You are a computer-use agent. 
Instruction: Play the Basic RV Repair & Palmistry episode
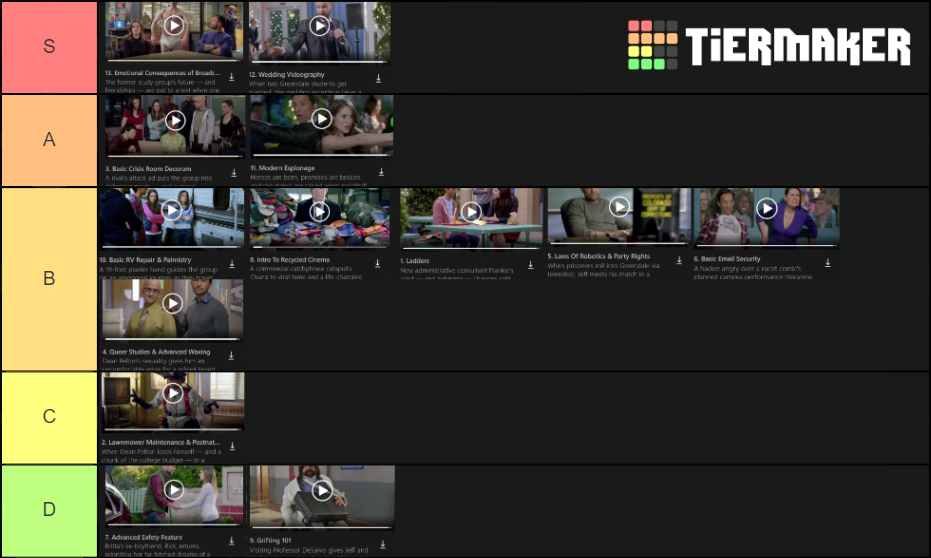coord(172,210)
